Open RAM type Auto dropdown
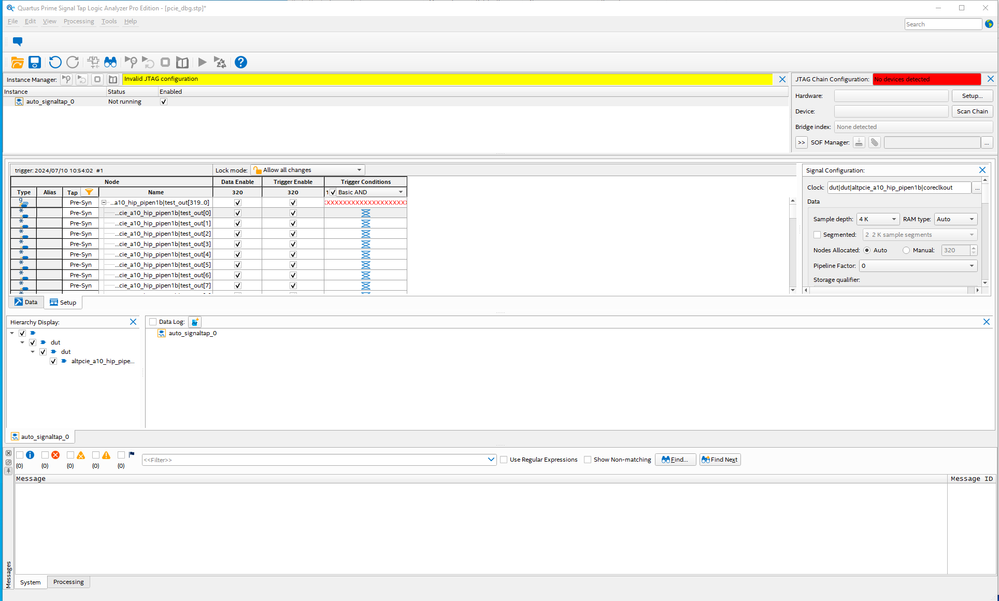The width and height of the screenshot is (999, 601). click(x=955, y=219)
